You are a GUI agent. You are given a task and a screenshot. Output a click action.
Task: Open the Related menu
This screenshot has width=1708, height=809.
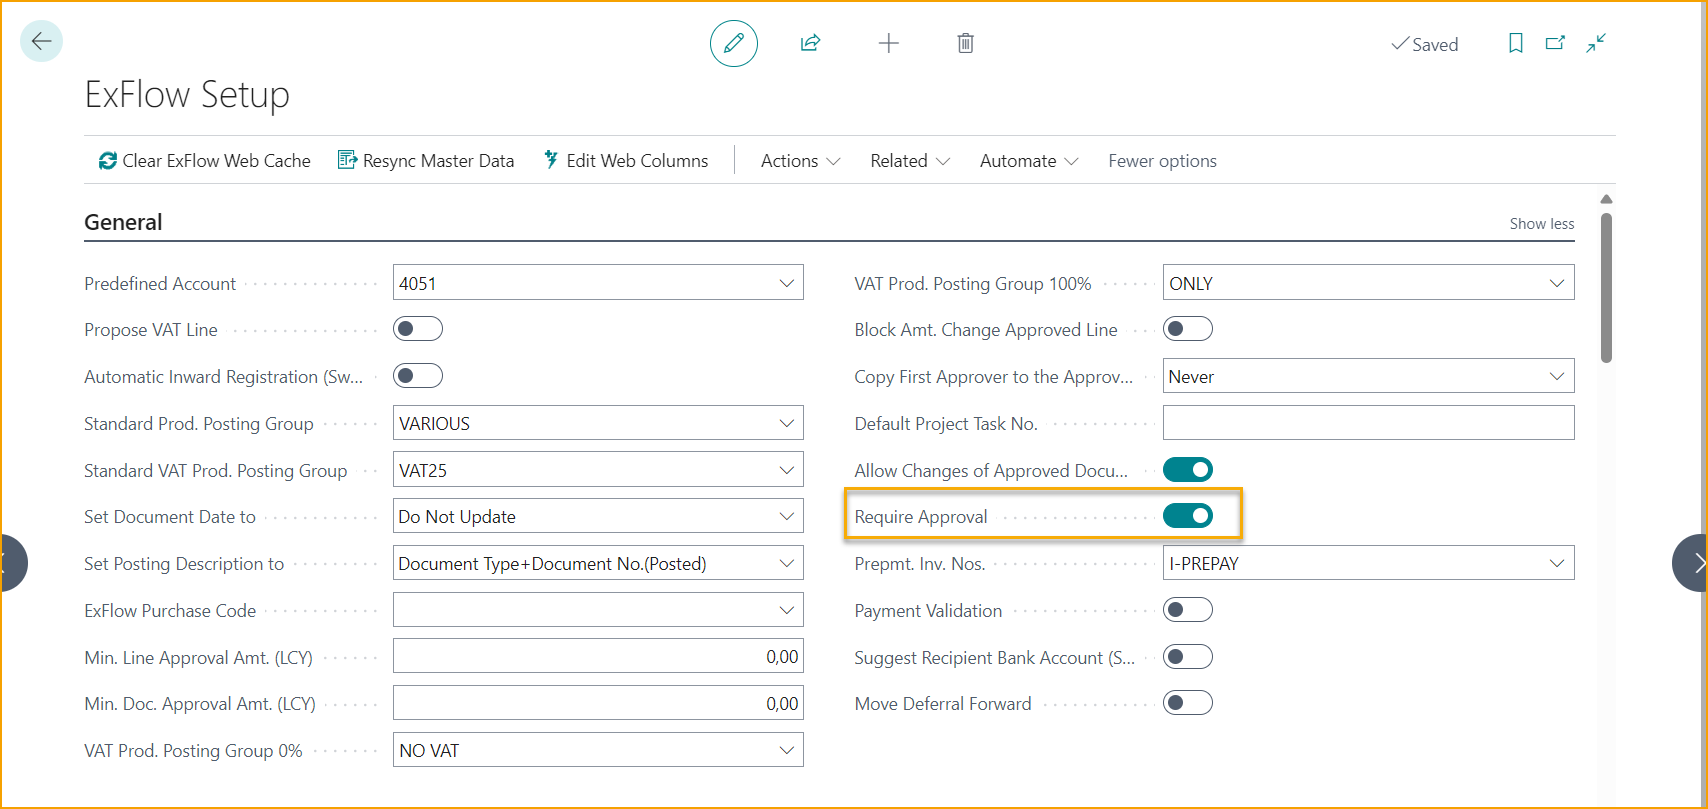pos(909,161)
